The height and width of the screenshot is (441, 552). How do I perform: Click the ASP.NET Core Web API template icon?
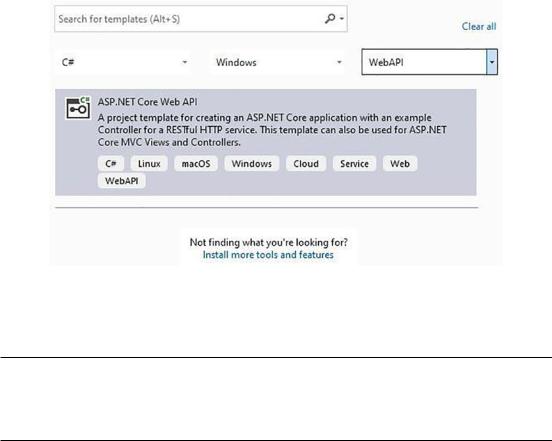(x=78, y=108)
